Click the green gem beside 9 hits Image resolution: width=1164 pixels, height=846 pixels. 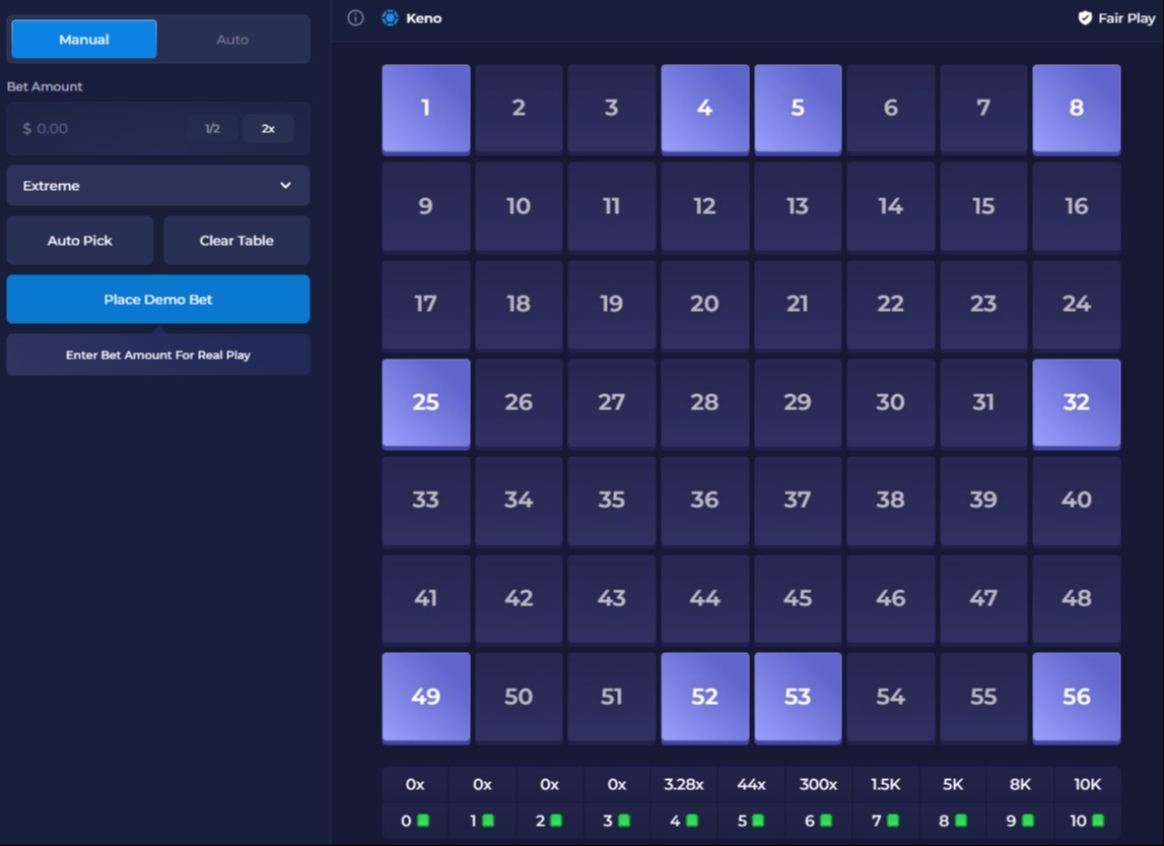click(x=1027, y=821)
